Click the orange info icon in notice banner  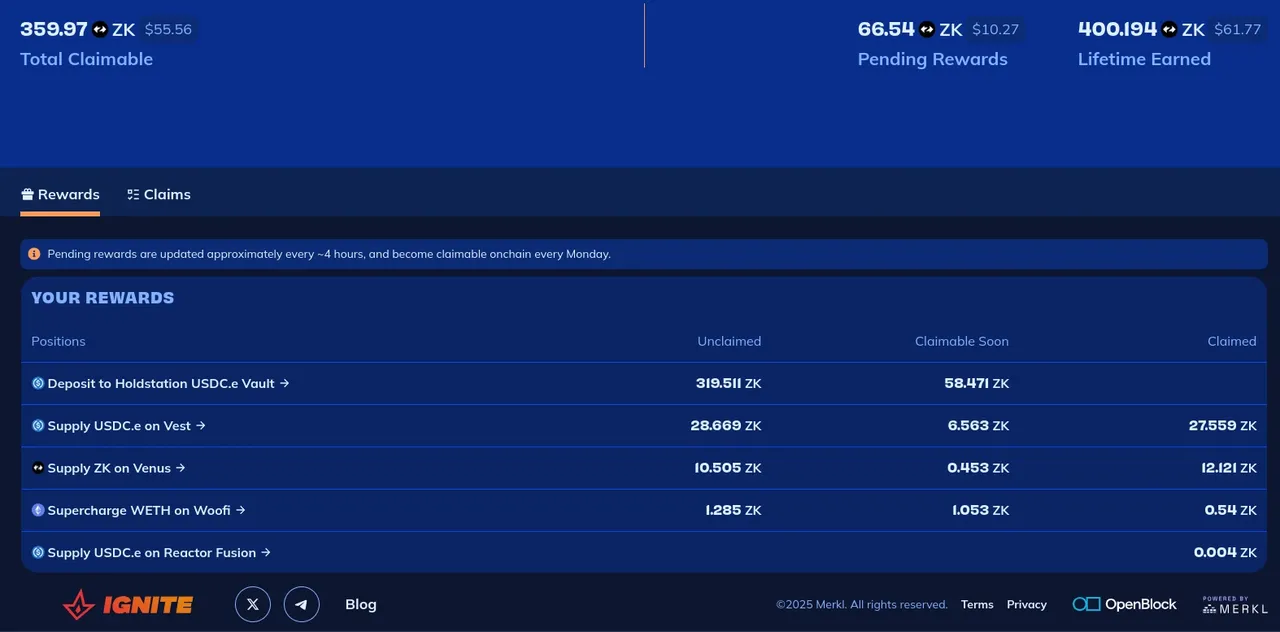(34, 254)
